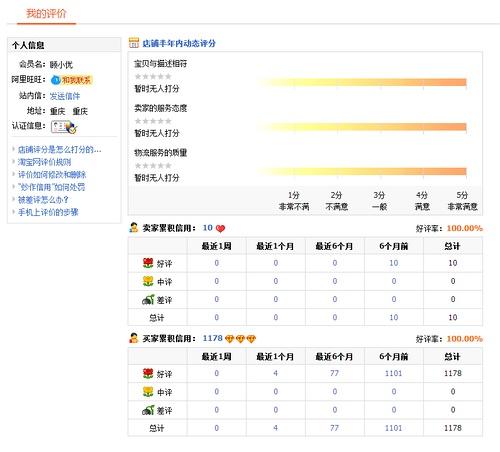Click the seller credit score 10

click(207, 228)
